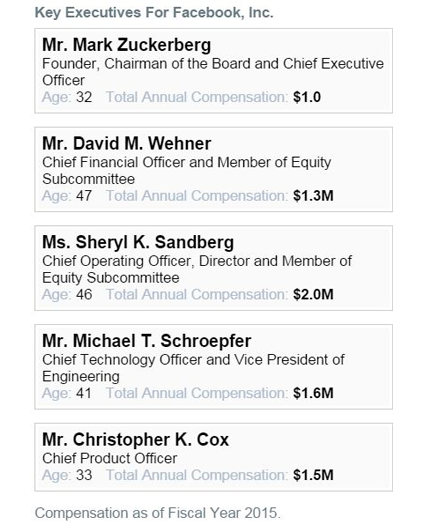The width and height of the screenshot is (423, 524).
Task: Click Cox's $1.5M compensation value
Action: click(x=313, y=475)
